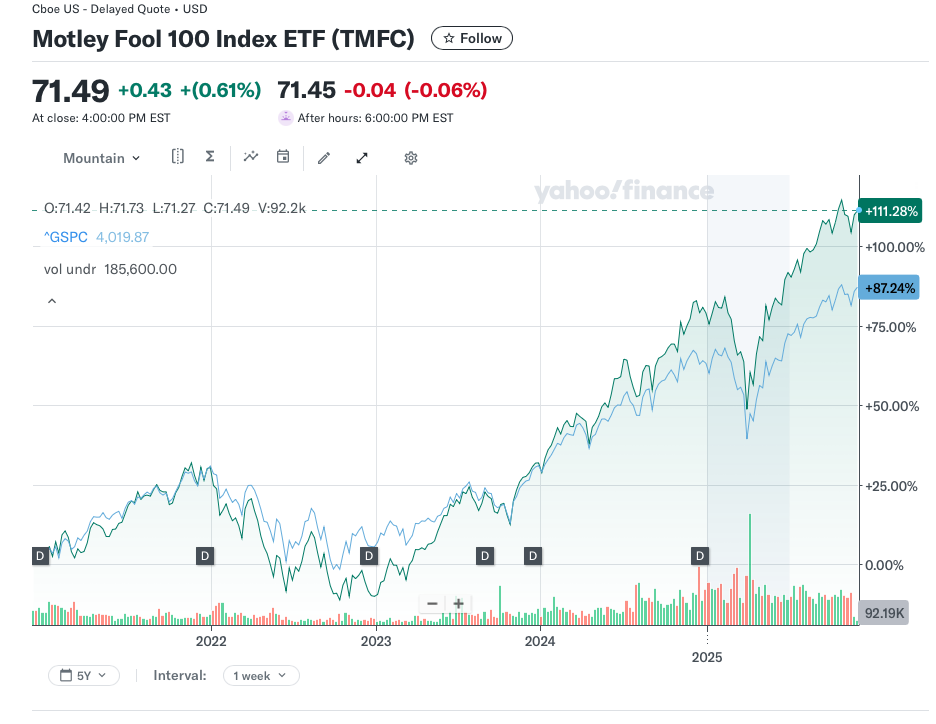Click the sigma statistics icon
The height and width of the screenshot is (724, 936).
(210, 157)
